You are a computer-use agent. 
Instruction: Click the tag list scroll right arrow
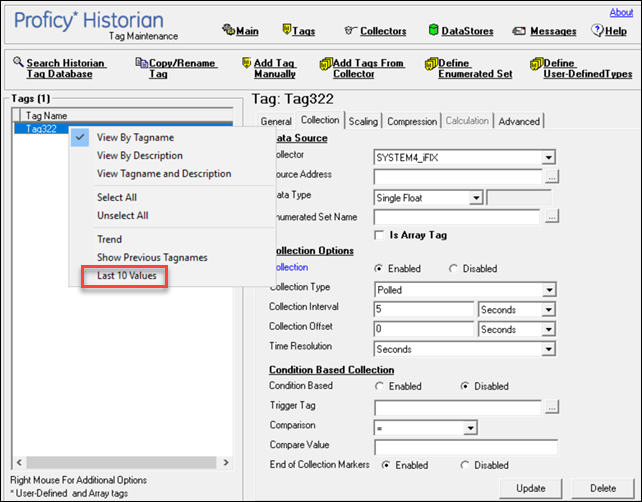(x=226, y=462)
